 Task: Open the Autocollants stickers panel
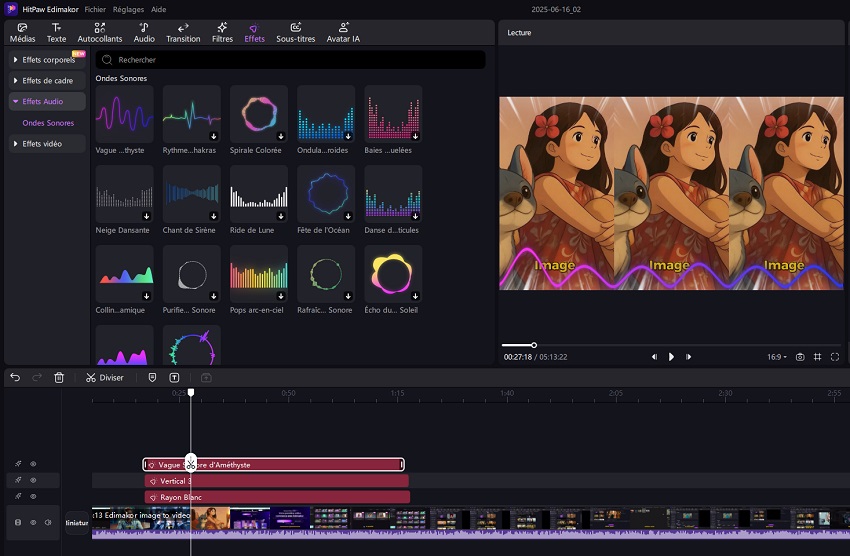point(100,33)
